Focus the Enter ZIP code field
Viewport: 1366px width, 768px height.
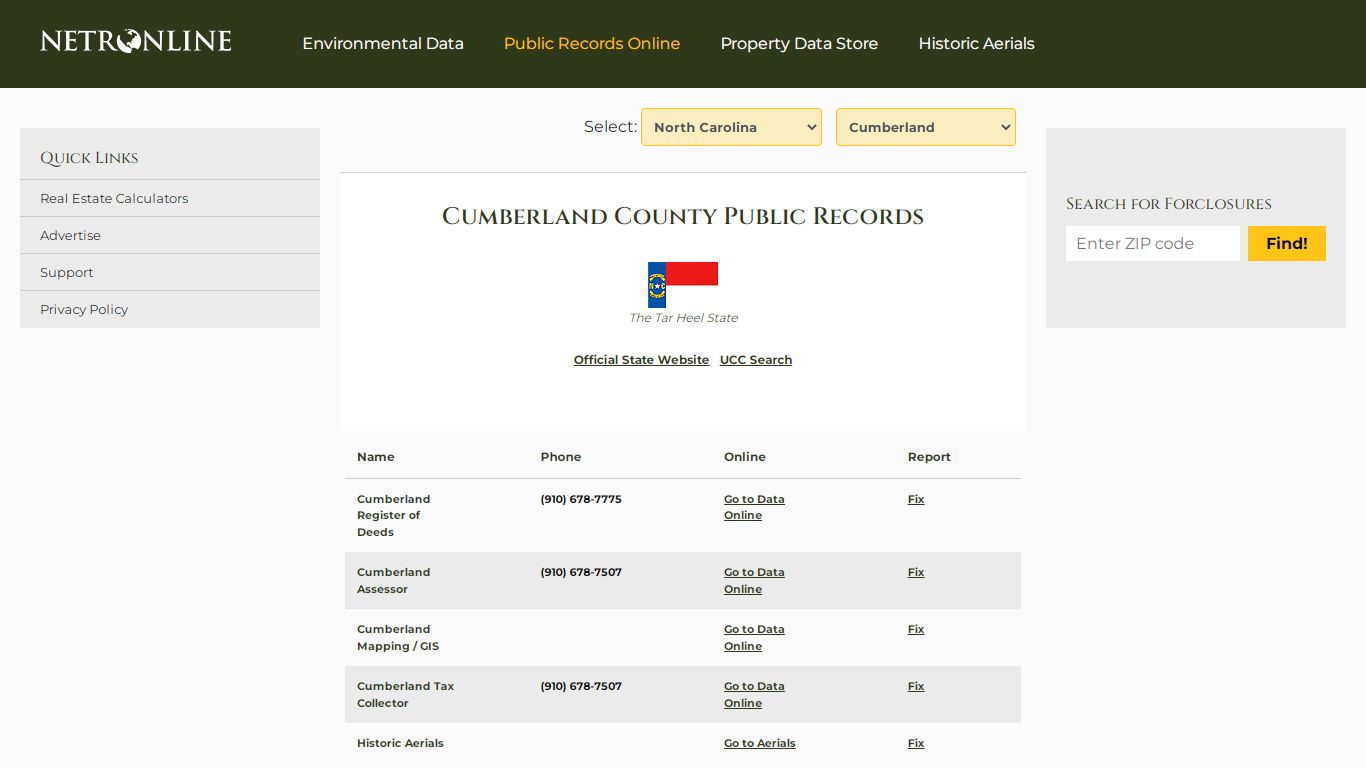1153,243
